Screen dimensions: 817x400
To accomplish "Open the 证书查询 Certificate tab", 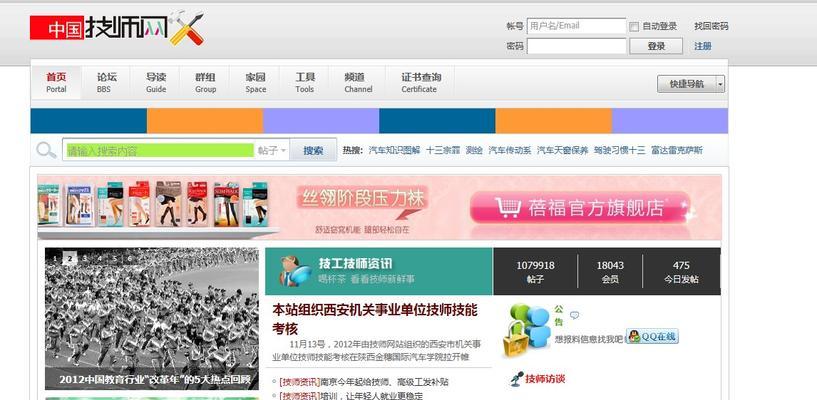I will [x=420, y=83].
